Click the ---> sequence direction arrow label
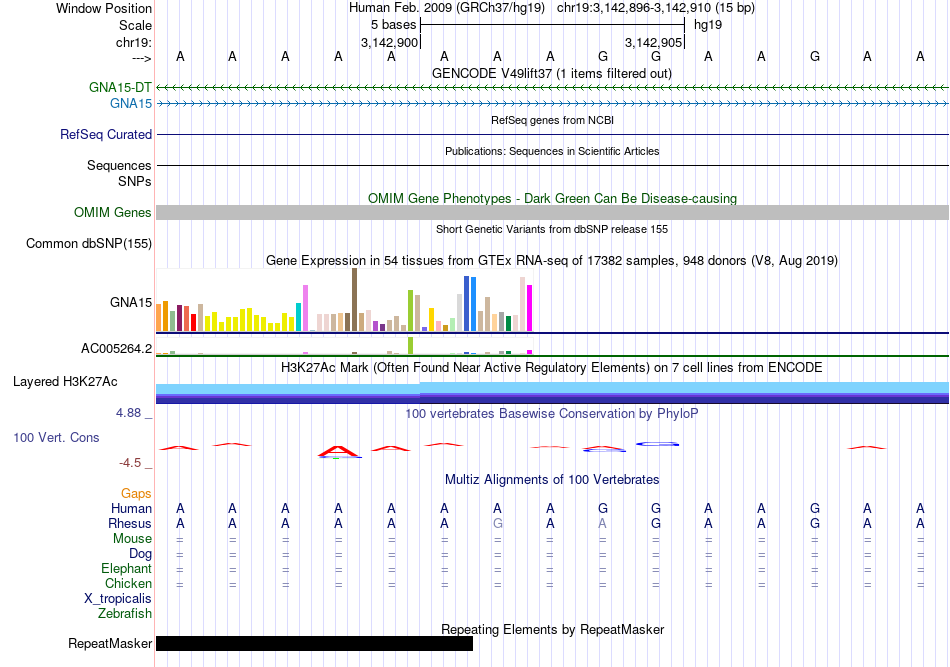 click(141, 58)
